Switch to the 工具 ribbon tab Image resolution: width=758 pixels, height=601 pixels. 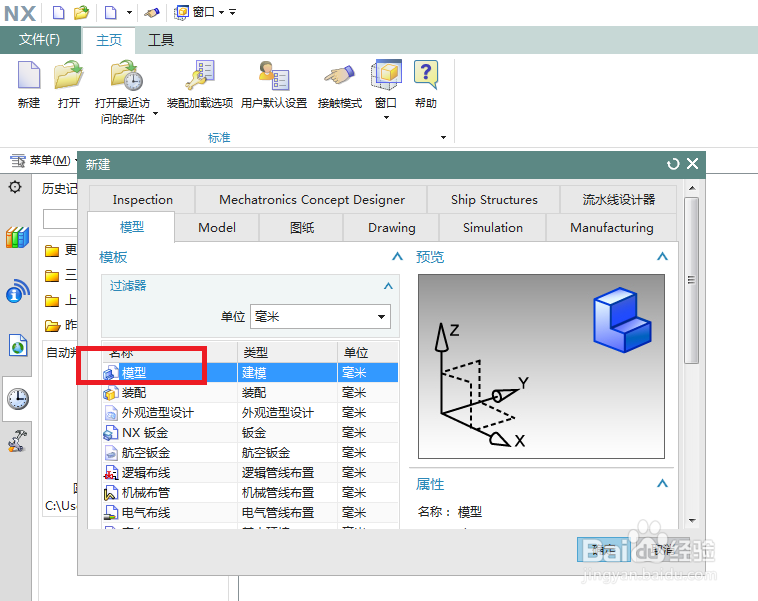161,40
